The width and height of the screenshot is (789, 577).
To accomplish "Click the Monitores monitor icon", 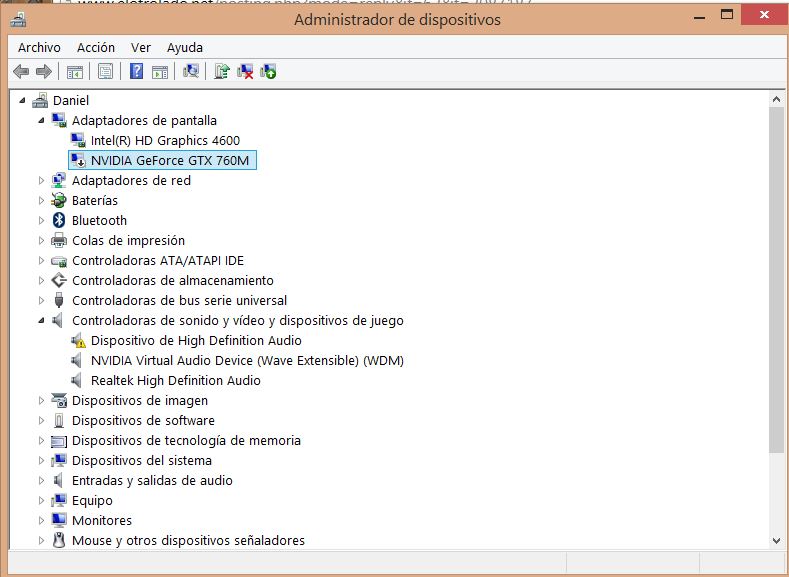I will pos(59,520).
